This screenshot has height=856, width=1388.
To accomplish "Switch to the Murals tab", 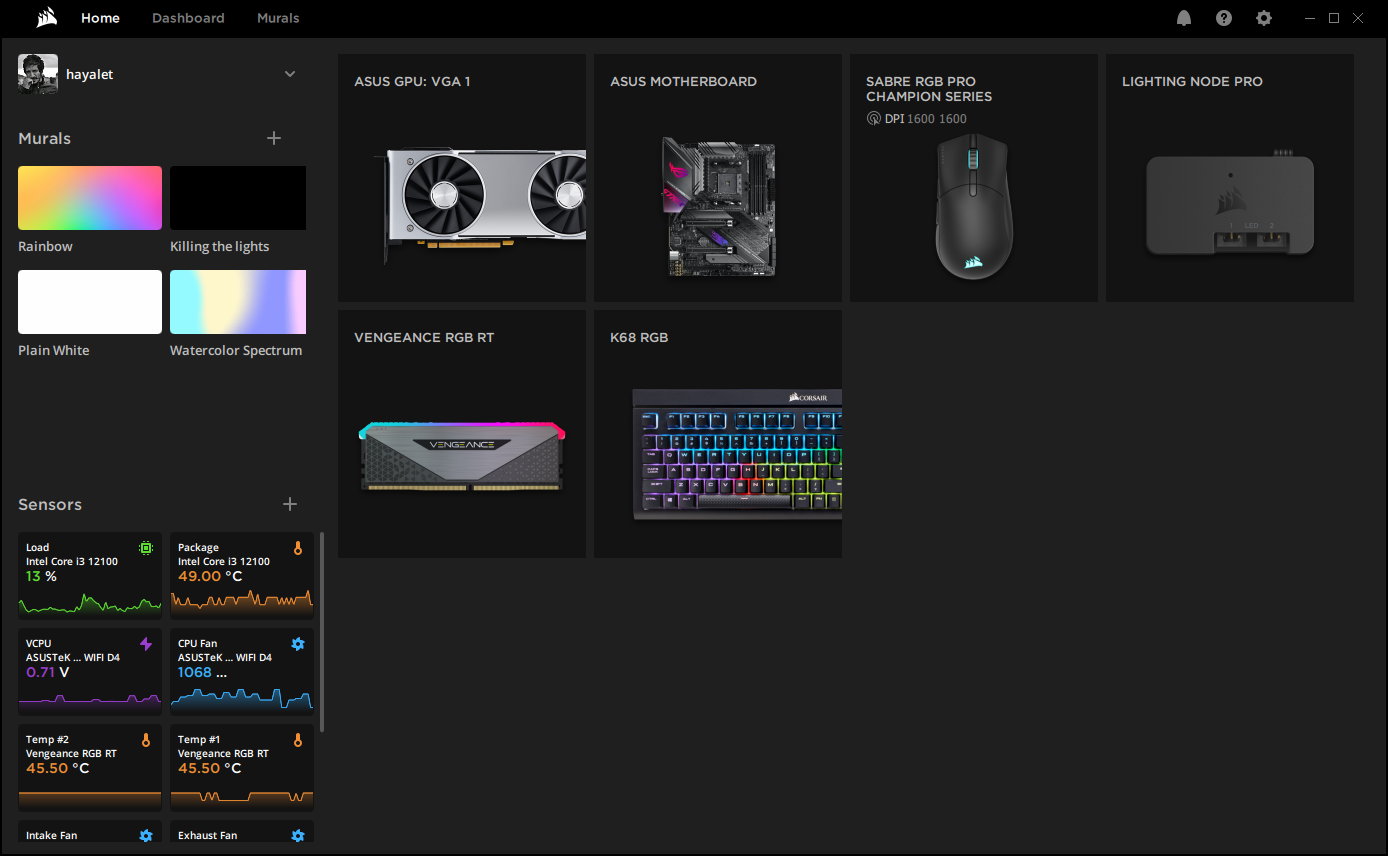I will pos(278,18).
